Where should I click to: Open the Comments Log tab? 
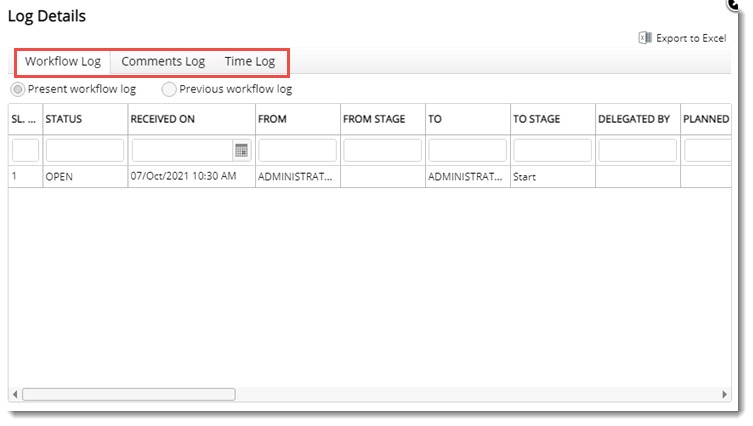click(x=163, y=62)
